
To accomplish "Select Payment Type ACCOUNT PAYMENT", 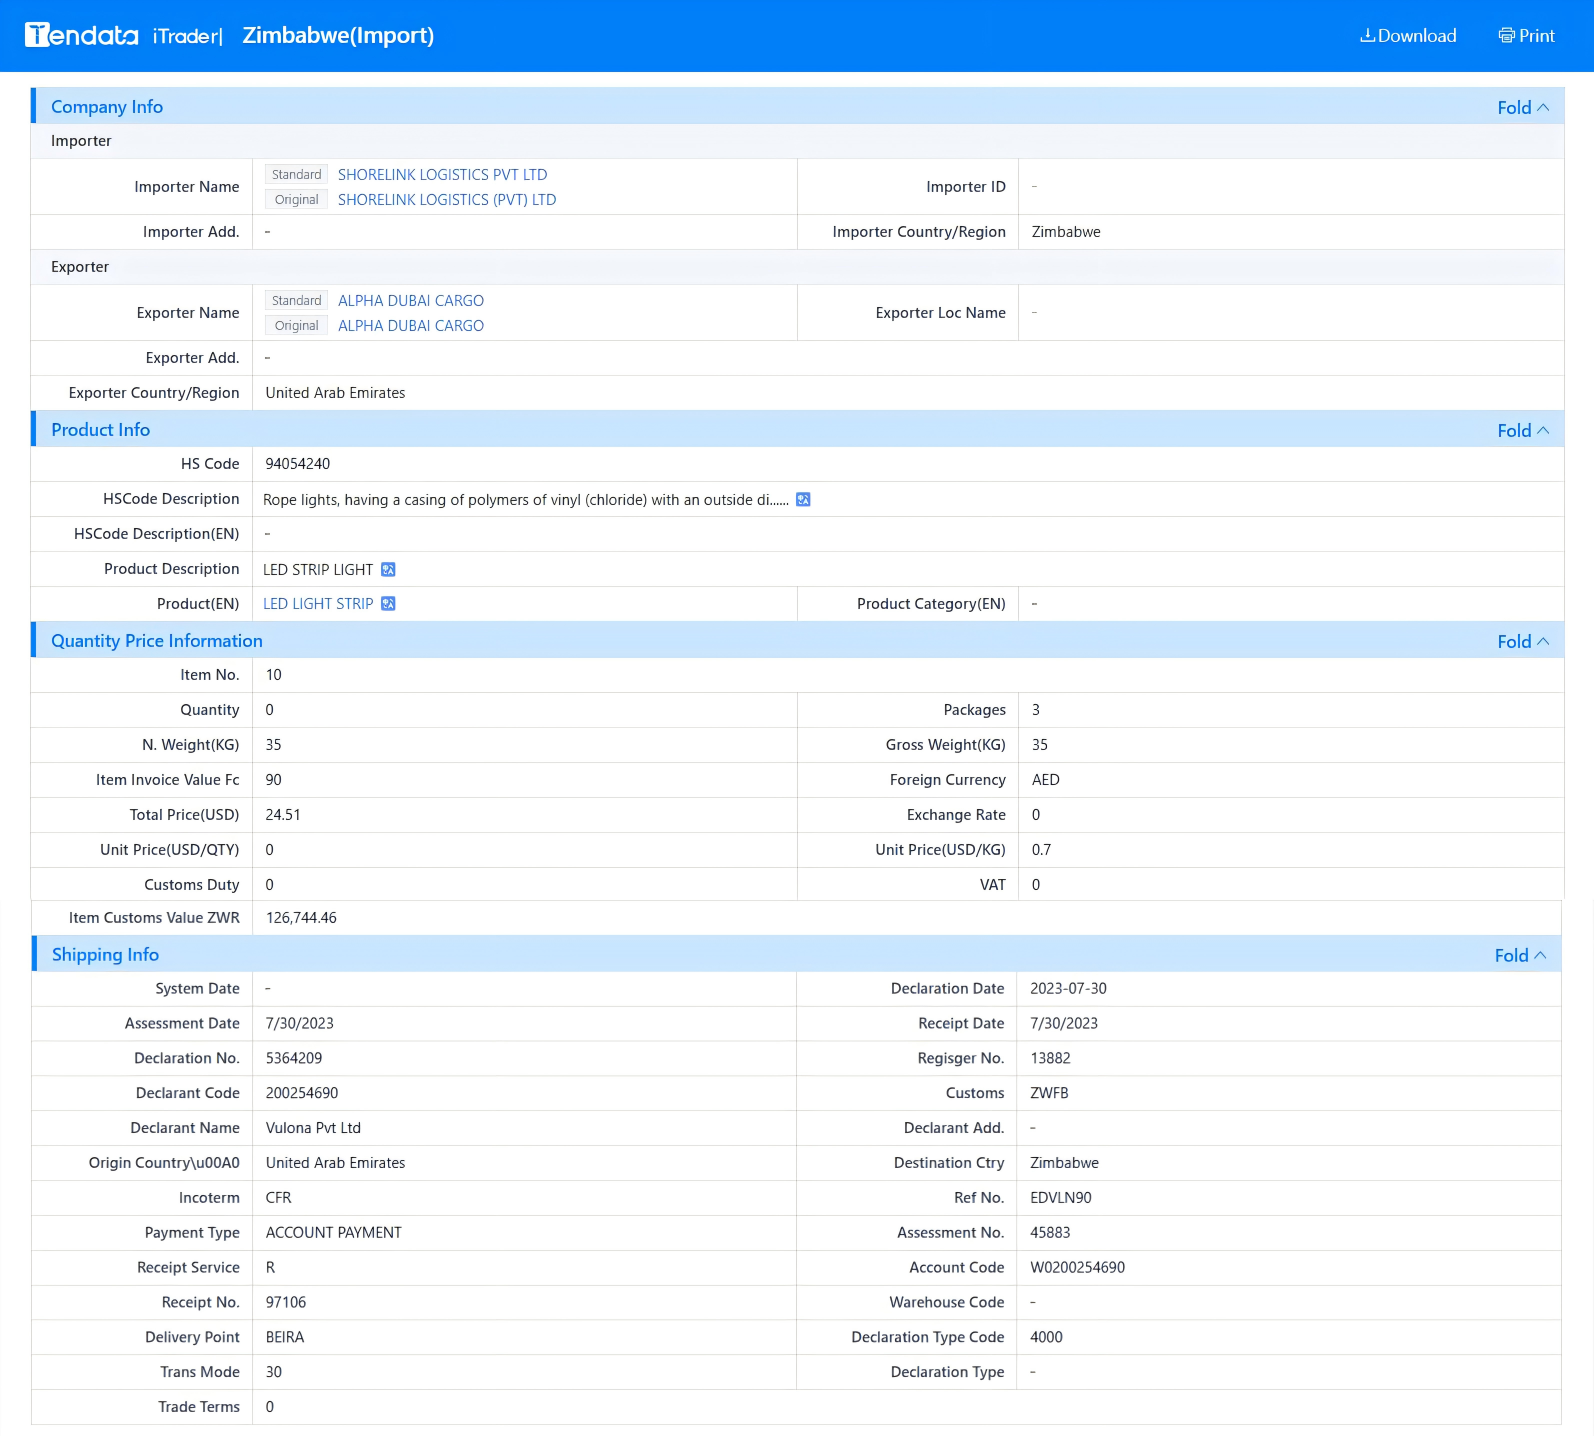I will tap(334, 1233).
